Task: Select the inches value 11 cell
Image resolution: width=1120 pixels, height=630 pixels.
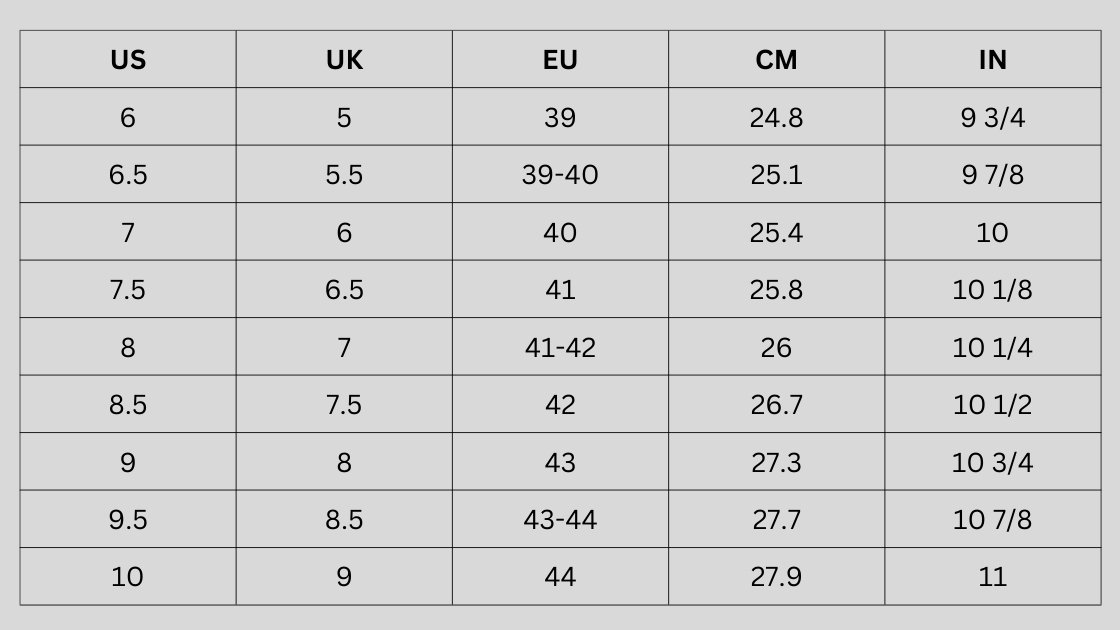Action: click(x=992, y=577)
